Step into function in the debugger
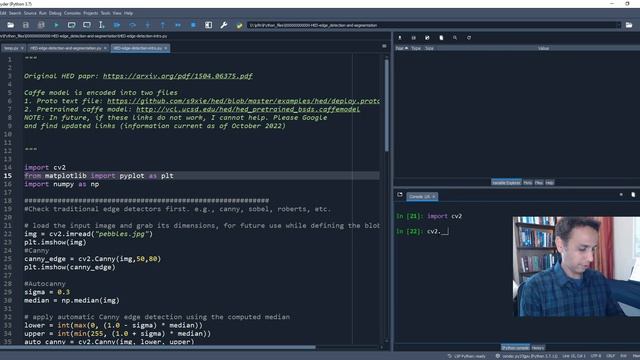 148,25
